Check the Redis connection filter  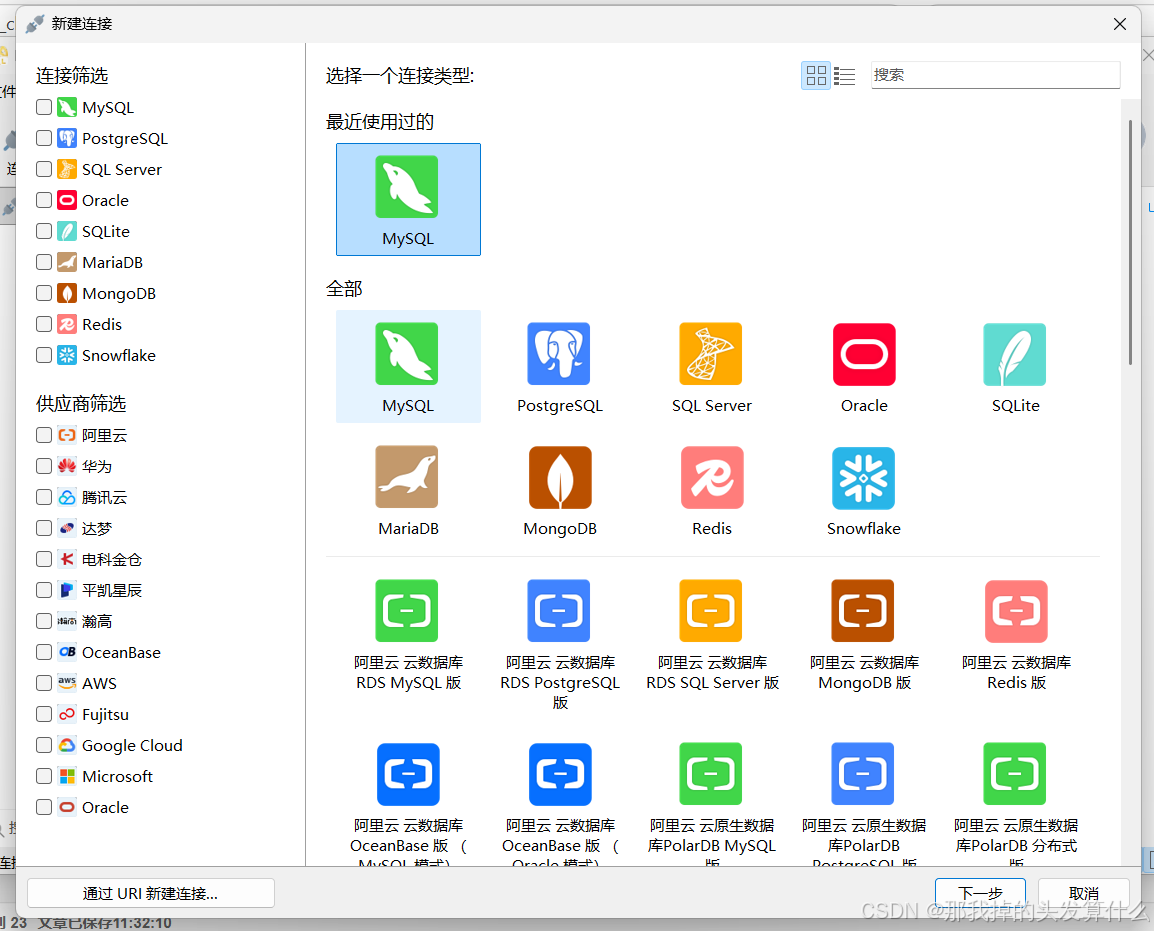[x=44, y=324]
